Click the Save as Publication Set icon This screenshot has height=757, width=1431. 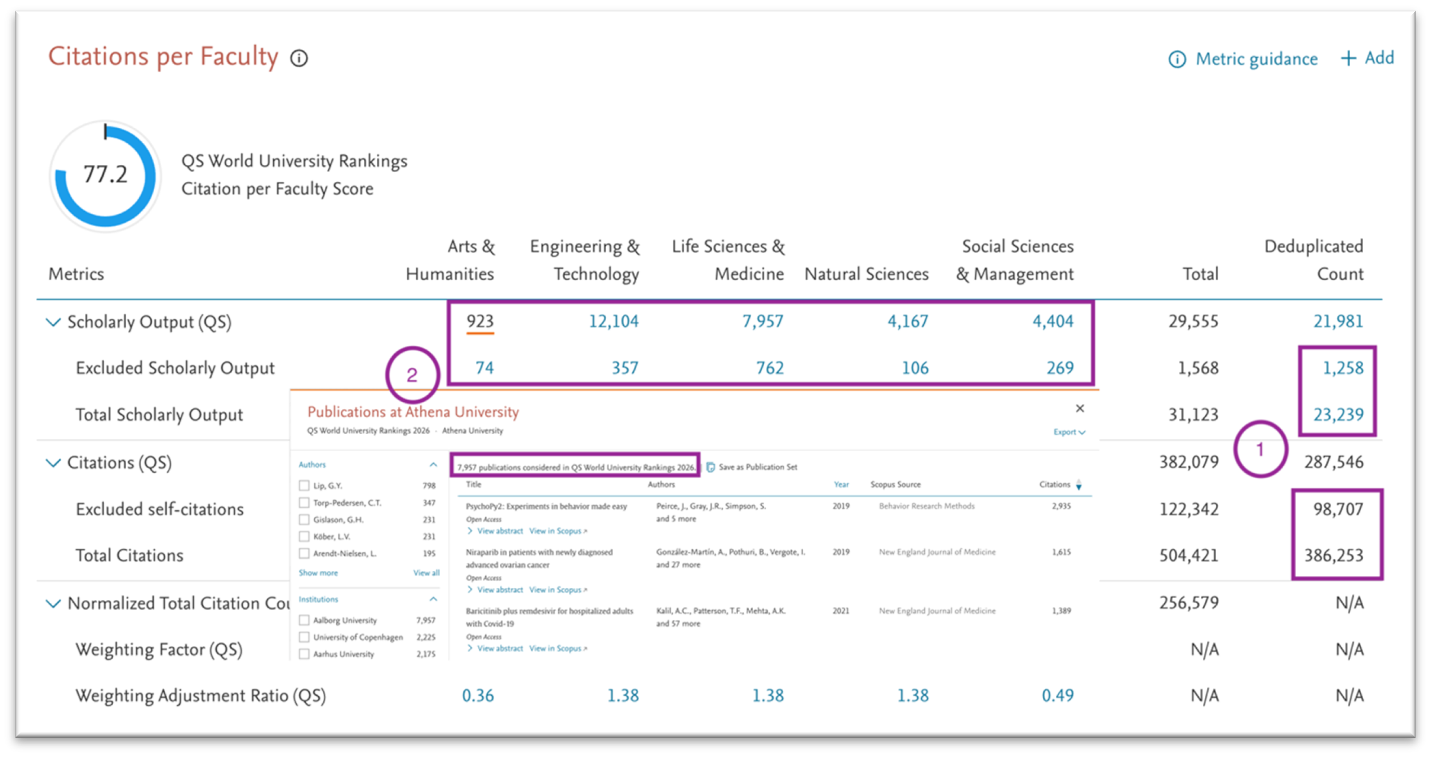coord(710,467)
